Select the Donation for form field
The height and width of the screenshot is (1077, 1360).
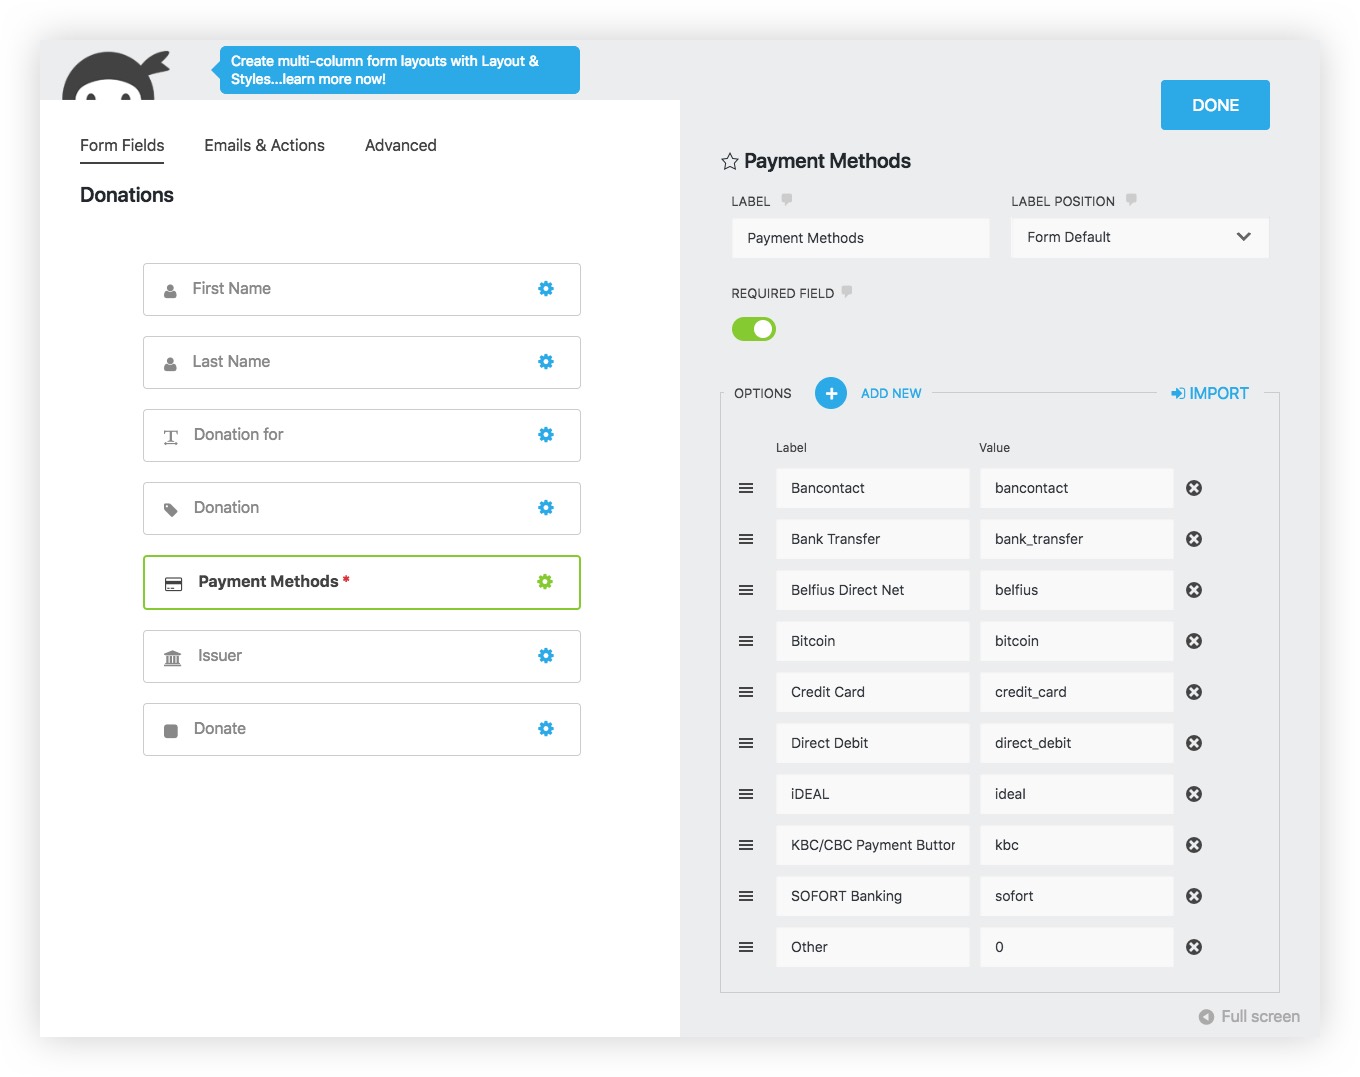point(362,435)
